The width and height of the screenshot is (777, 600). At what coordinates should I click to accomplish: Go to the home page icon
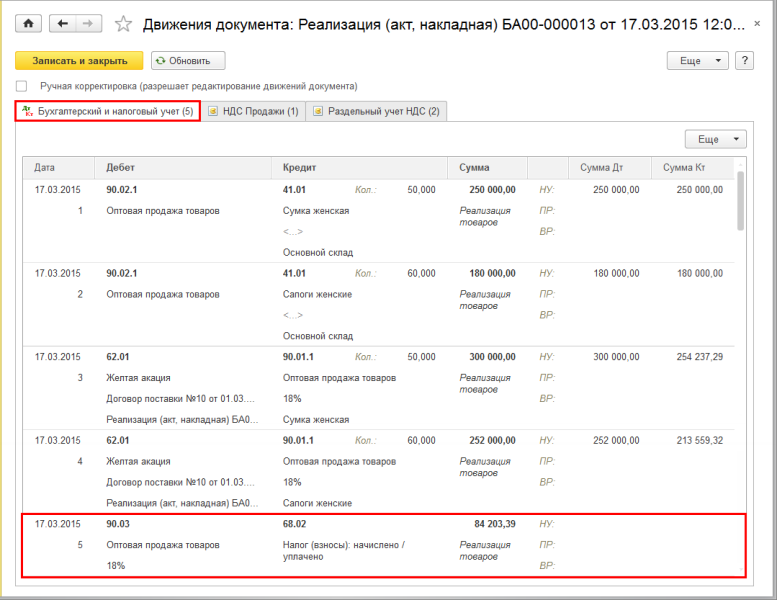28,23
